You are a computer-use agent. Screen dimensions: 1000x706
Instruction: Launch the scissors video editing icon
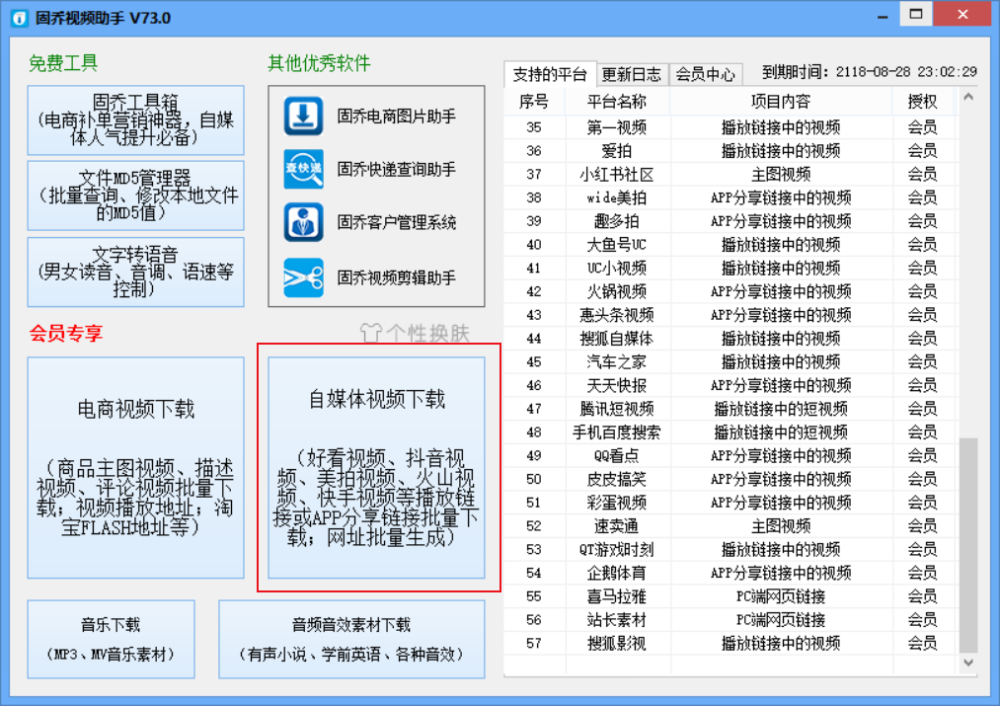[x=303, y=278]
